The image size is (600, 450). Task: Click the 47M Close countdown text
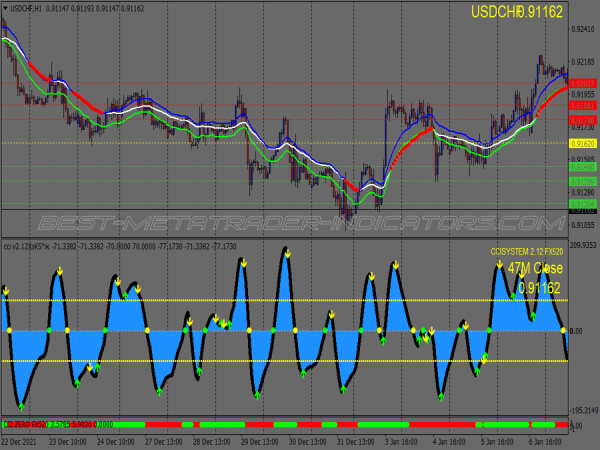pos(535,268)
